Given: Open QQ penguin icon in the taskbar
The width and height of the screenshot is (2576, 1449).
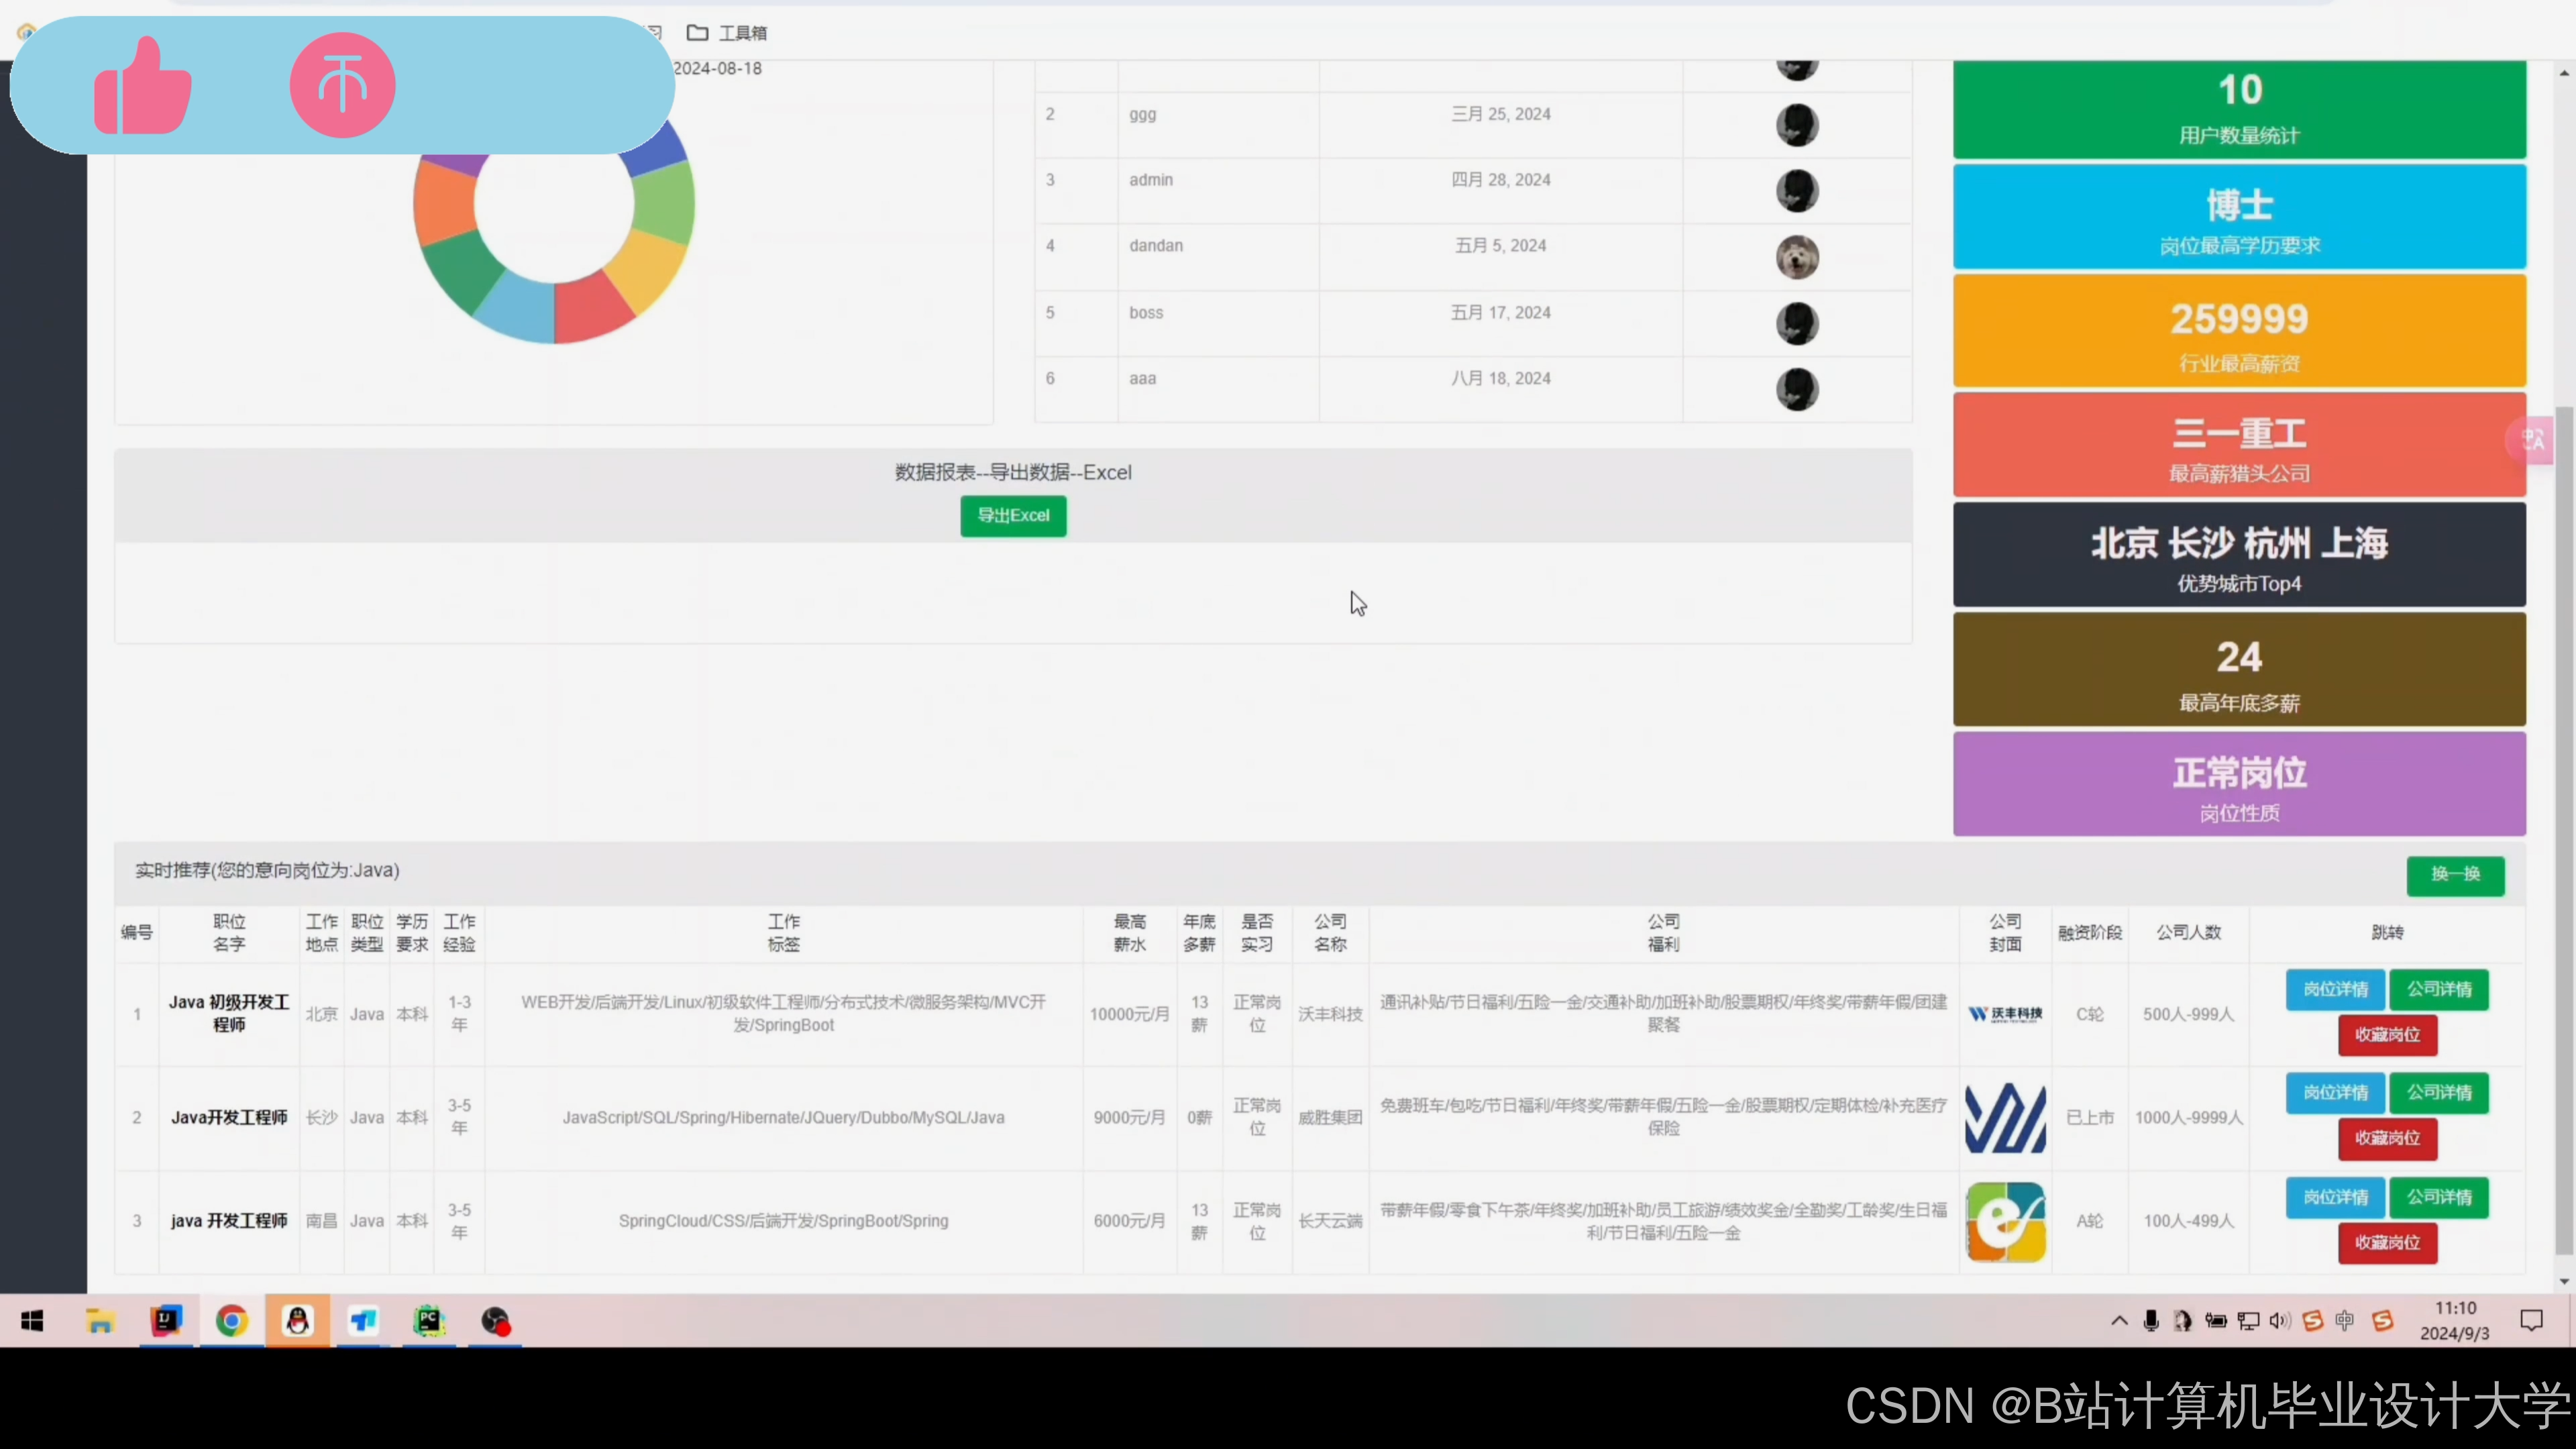Looking at the screenshot, I should (297, 1321).
